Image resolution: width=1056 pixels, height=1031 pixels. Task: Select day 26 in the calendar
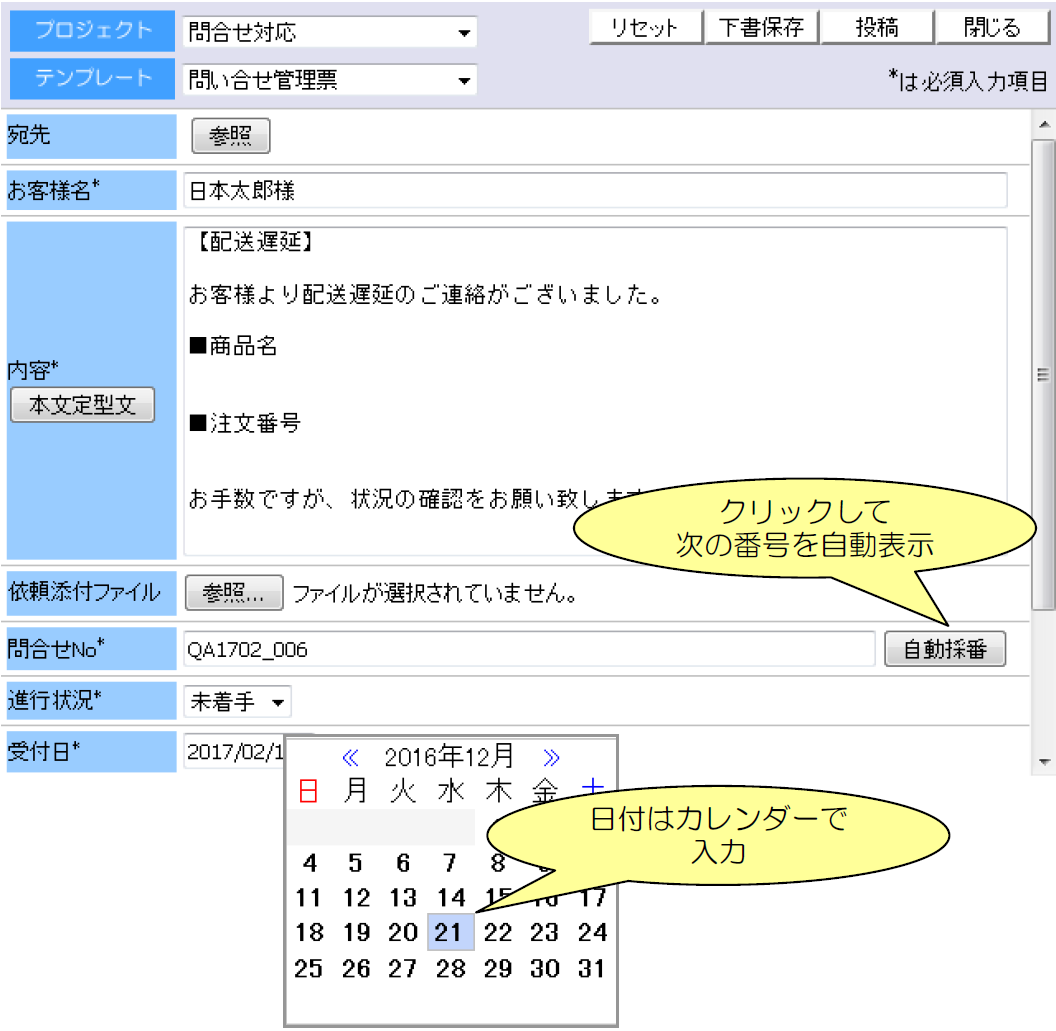click(x=356, y=968)
